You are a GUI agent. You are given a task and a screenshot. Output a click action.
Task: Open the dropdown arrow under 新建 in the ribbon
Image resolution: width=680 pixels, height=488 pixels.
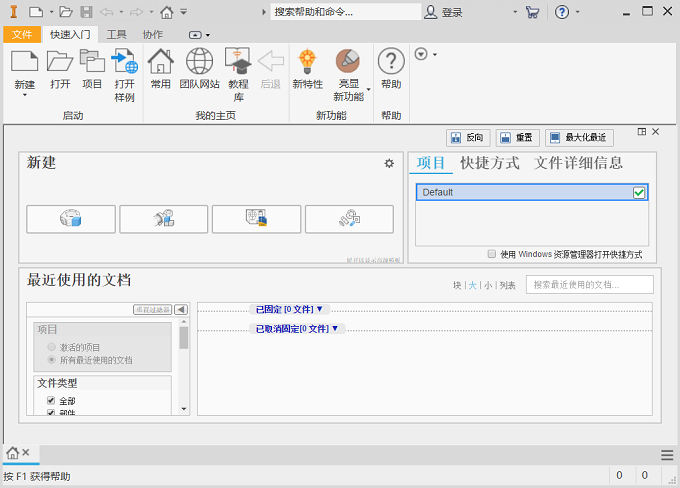coord(25,95)
